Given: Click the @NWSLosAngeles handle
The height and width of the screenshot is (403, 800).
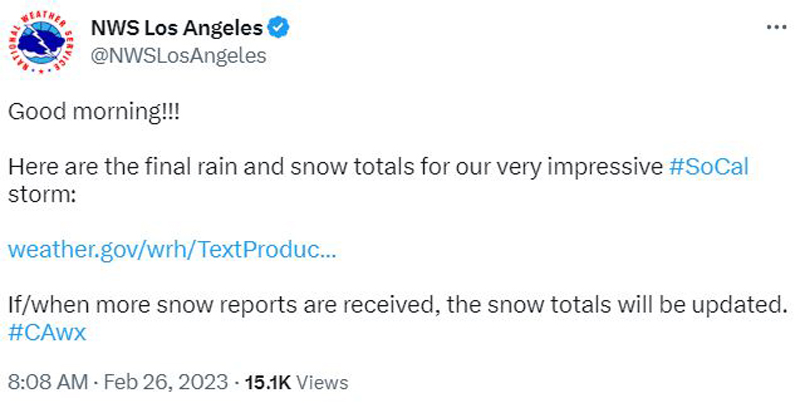Looking at the screenshot, I should point(179,56).
